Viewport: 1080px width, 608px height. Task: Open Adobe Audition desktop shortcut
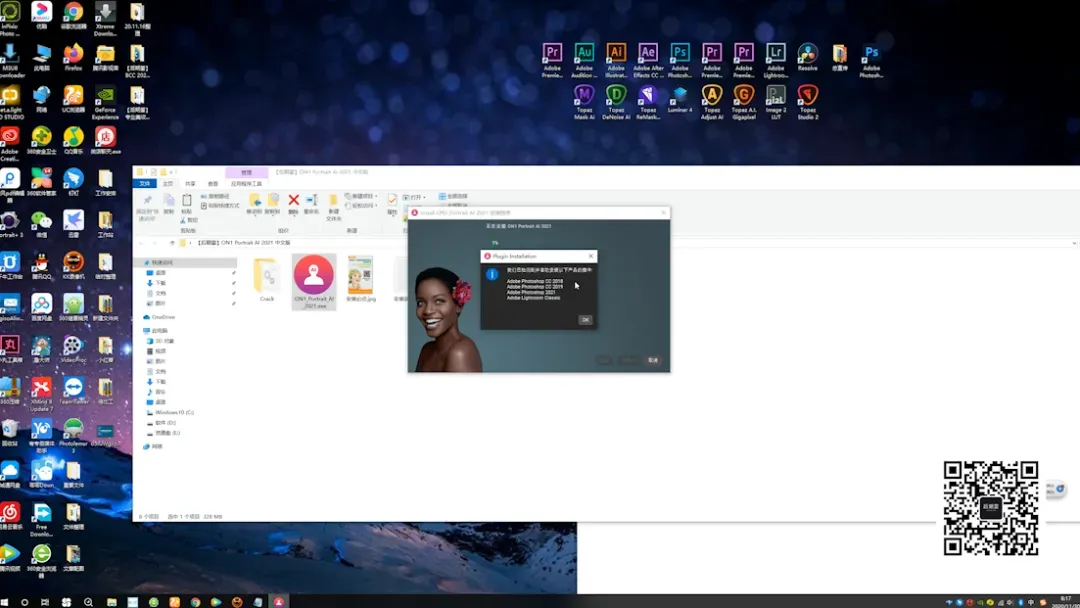pyautogui.click(x=584, y=61)
